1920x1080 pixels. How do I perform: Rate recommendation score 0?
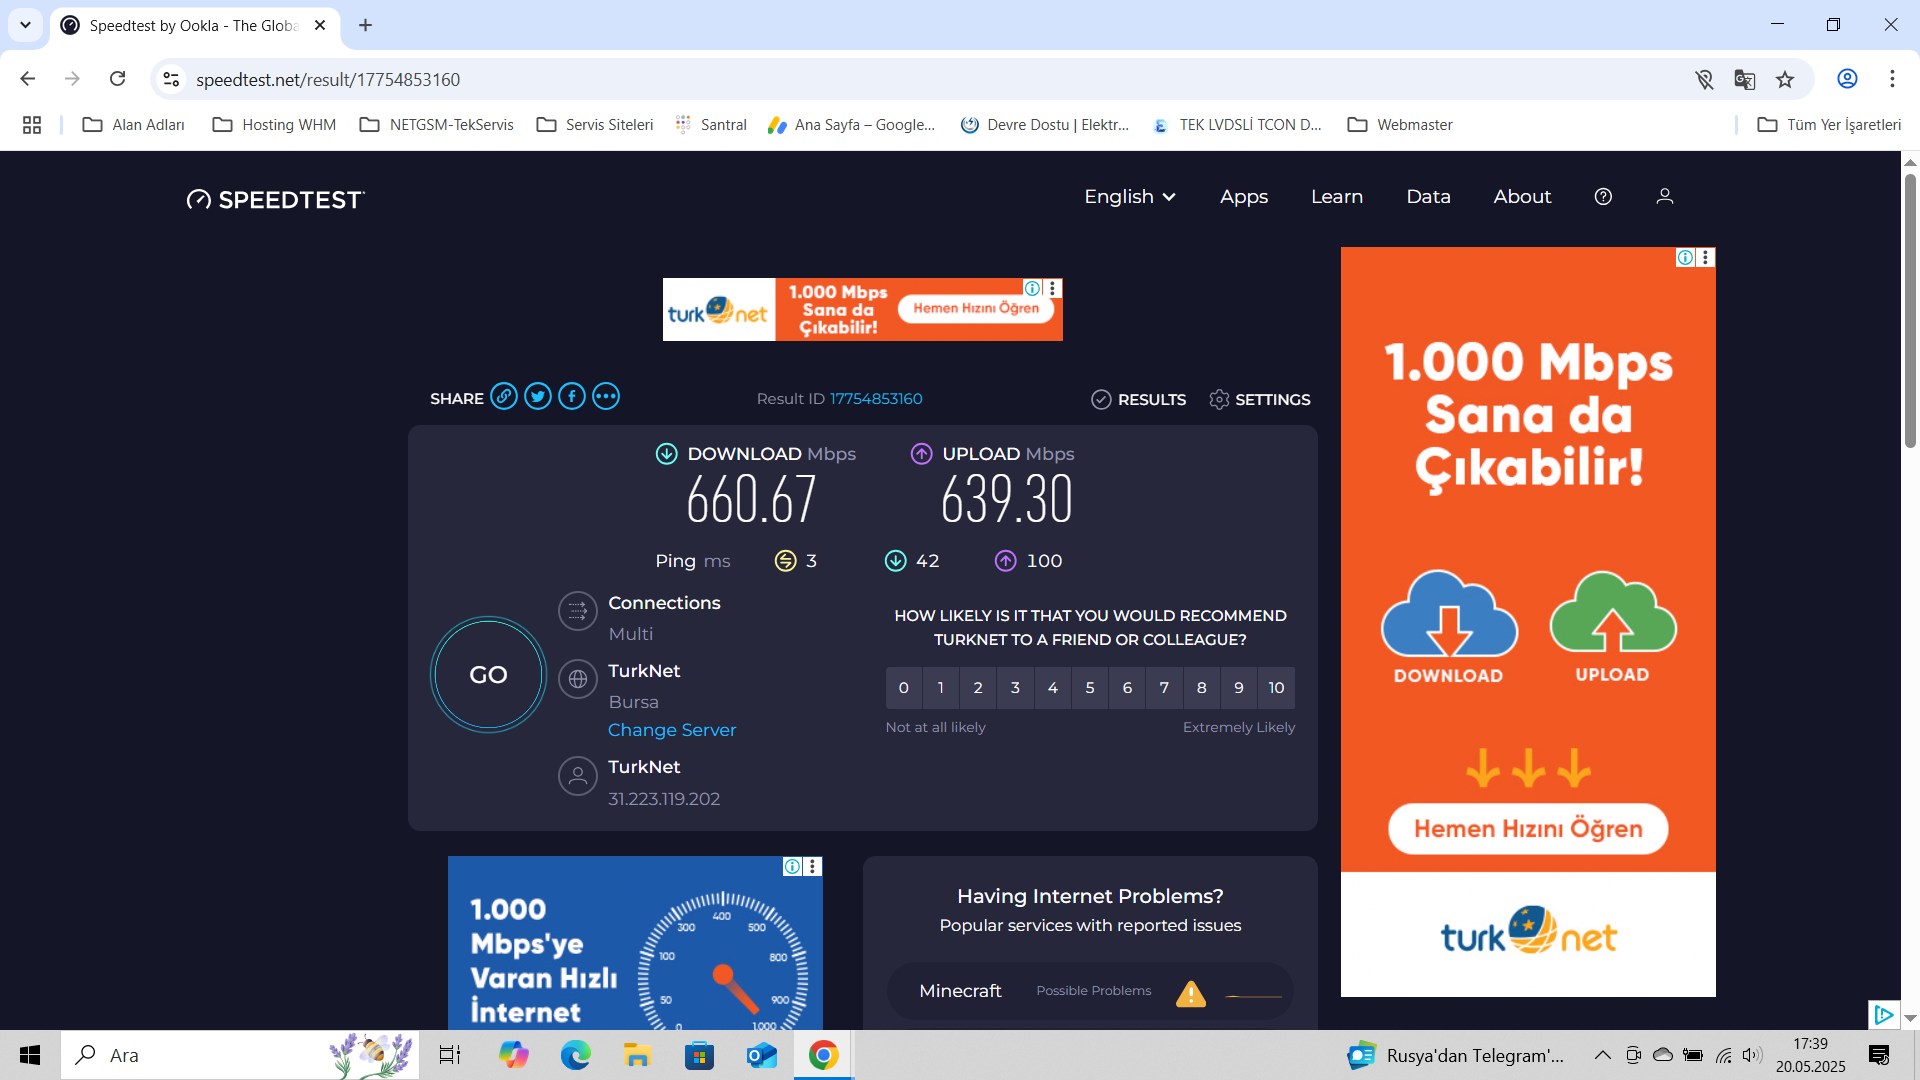click(x=904, y=688)
